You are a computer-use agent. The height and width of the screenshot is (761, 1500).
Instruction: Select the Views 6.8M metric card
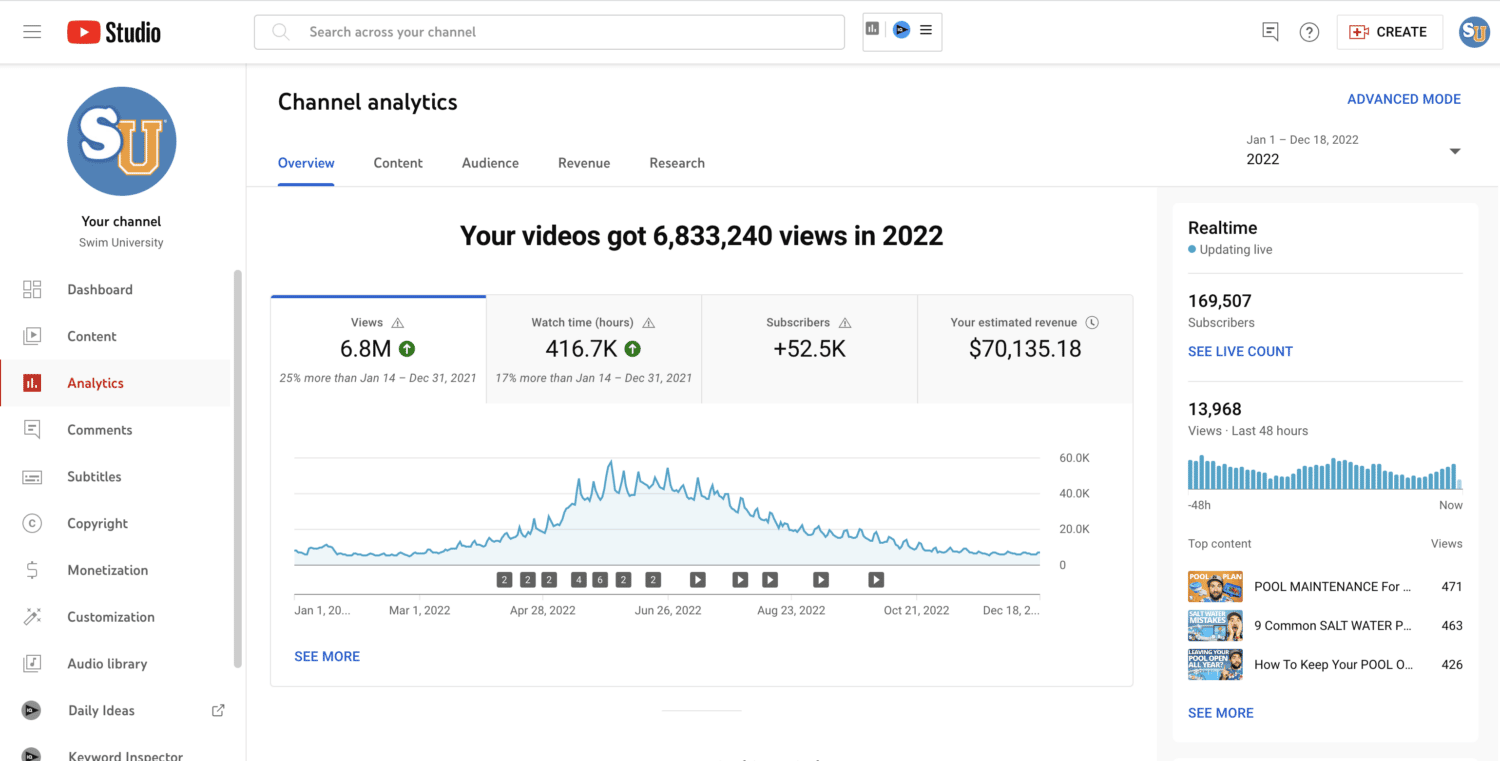click(378, 350)
